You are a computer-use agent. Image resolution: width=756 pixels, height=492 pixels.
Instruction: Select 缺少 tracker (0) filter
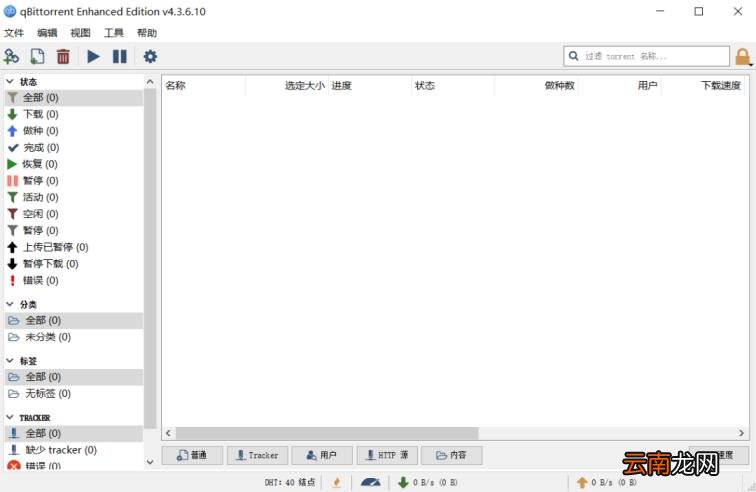[x=74, y=450]
